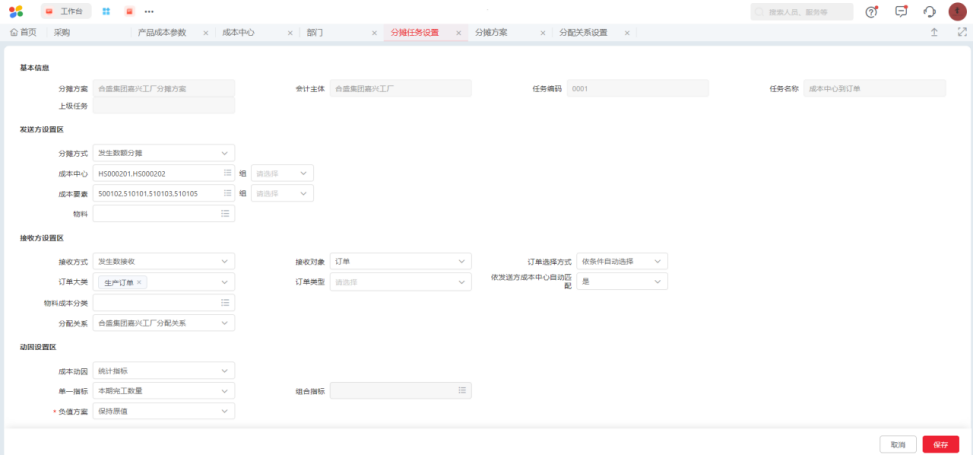Open the 成本要素 list picker icon
Image resolution: width=974 pixels, height=455 pixels.
click(x=227, y=193)
